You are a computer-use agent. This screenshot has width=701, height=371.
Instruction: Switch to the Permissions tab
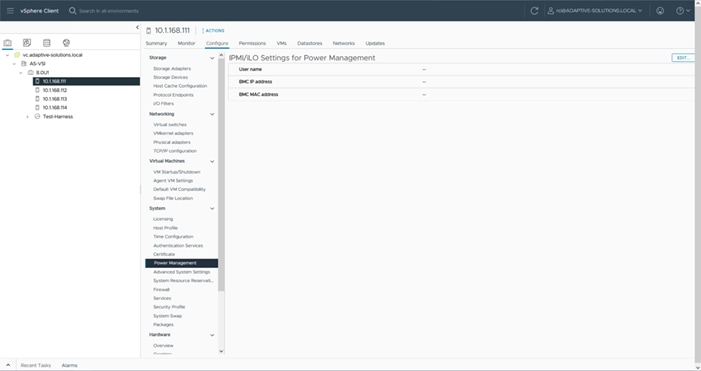(x=252, y=43)
